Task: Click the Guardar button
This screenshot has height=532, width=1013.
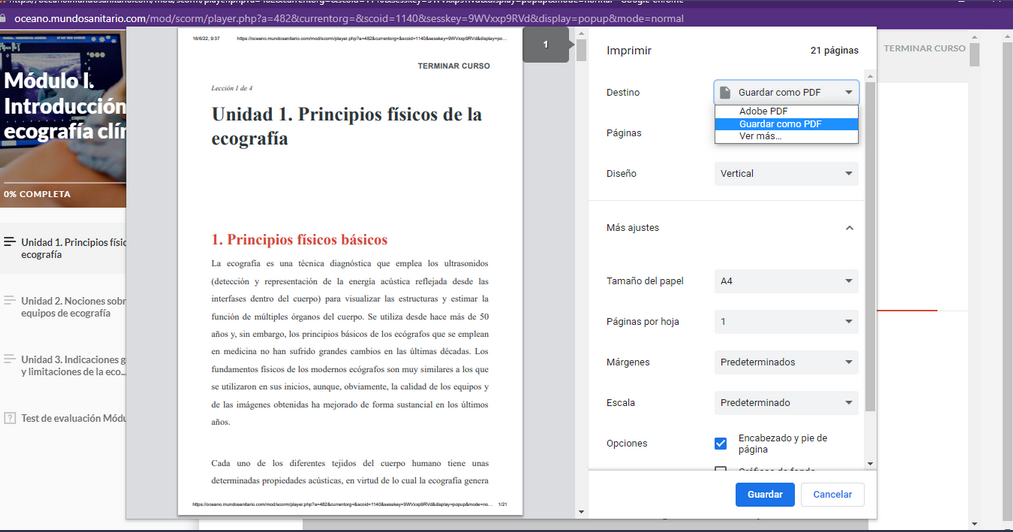Action: click(765, 495)
